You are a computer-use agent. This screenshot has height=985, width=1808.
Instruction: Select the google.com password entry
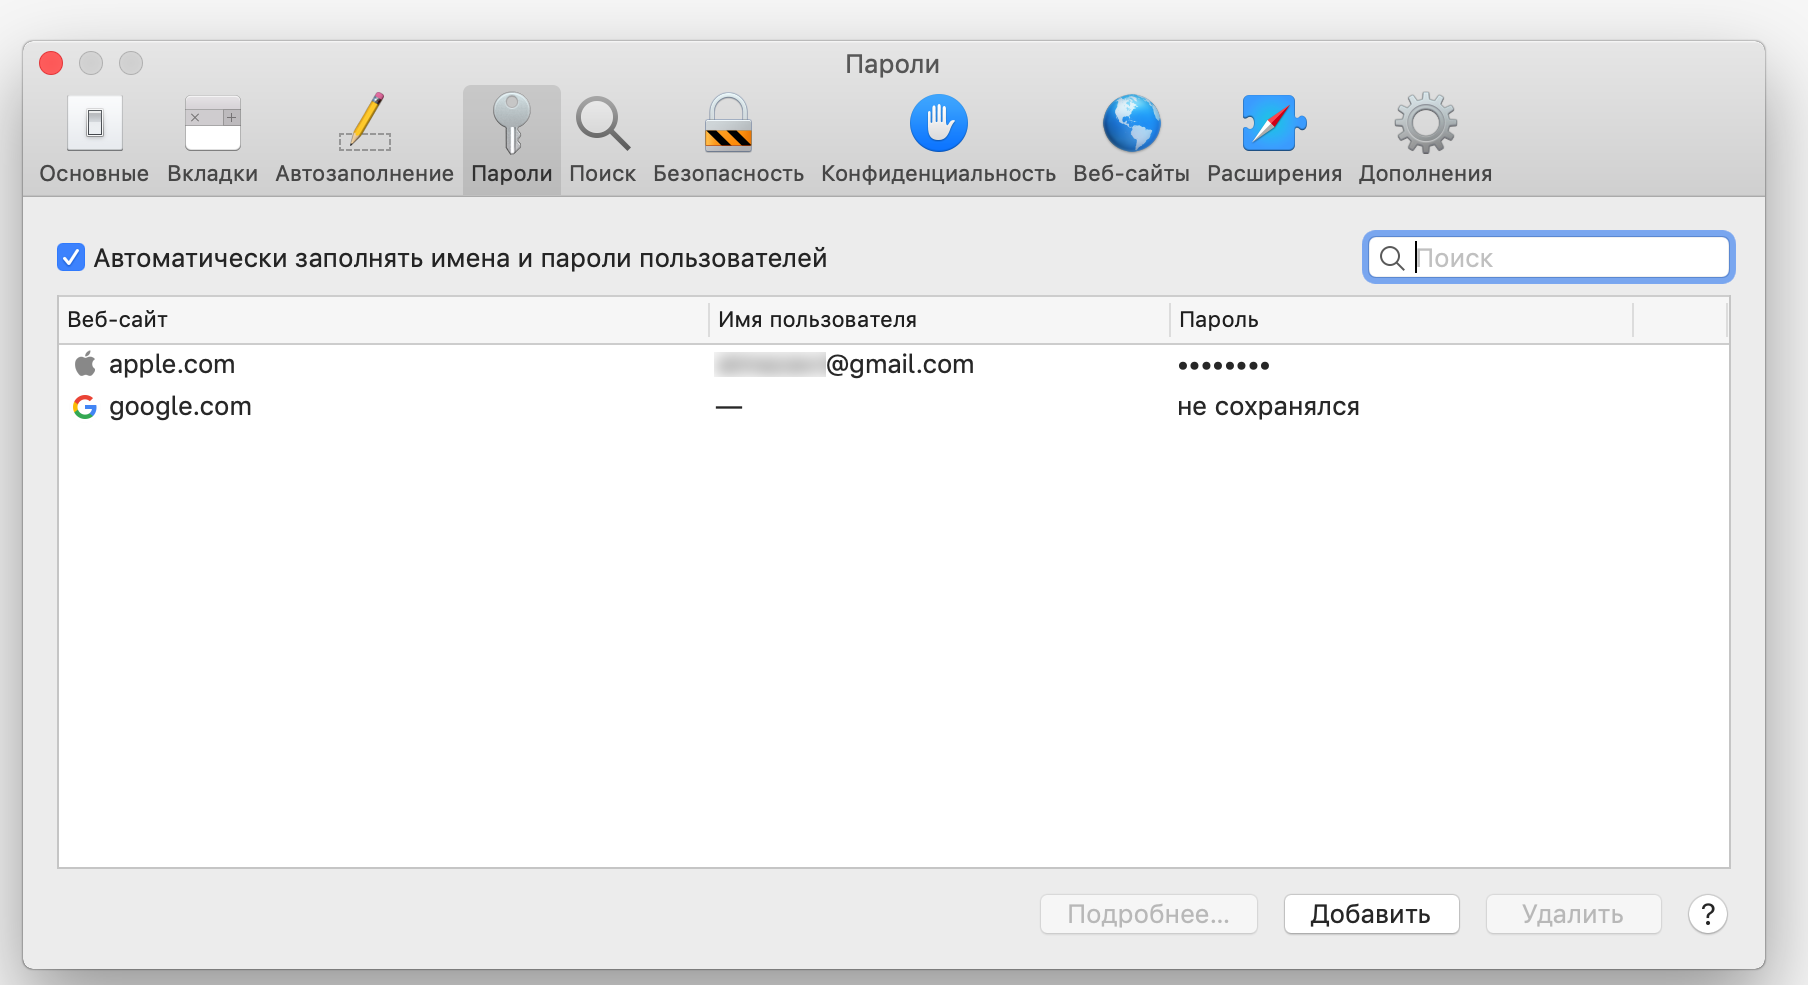(180, 407)
